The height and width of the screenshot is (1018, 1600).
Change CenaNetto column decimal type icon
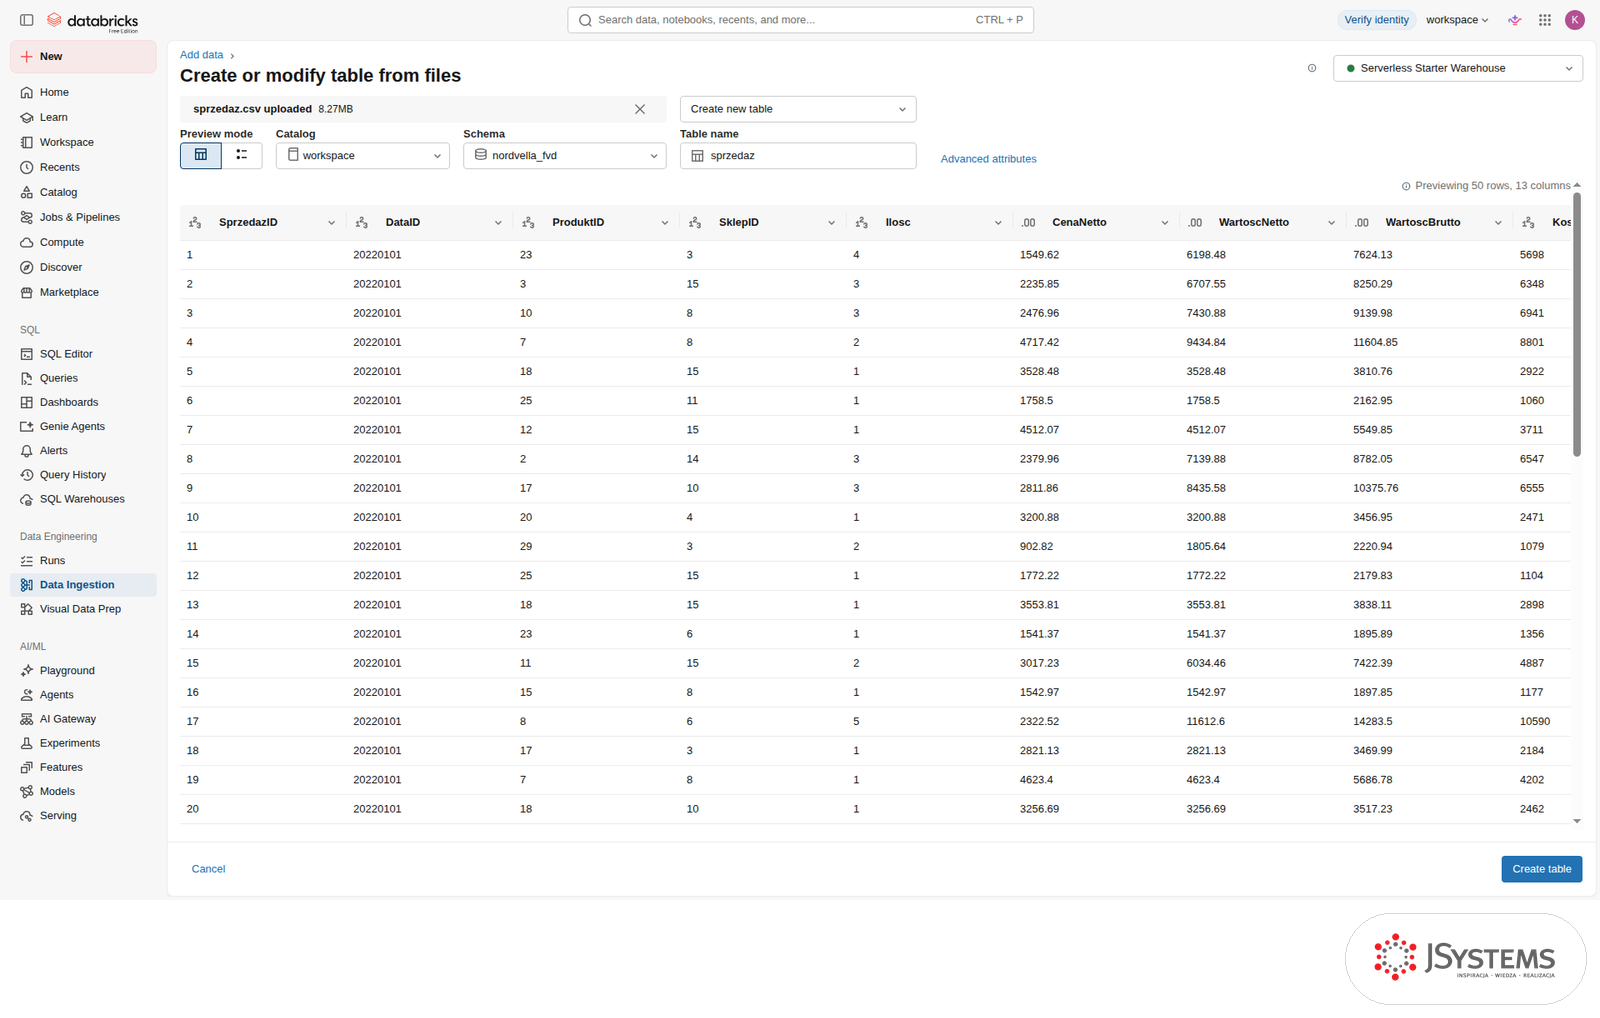pos(1028,223)
